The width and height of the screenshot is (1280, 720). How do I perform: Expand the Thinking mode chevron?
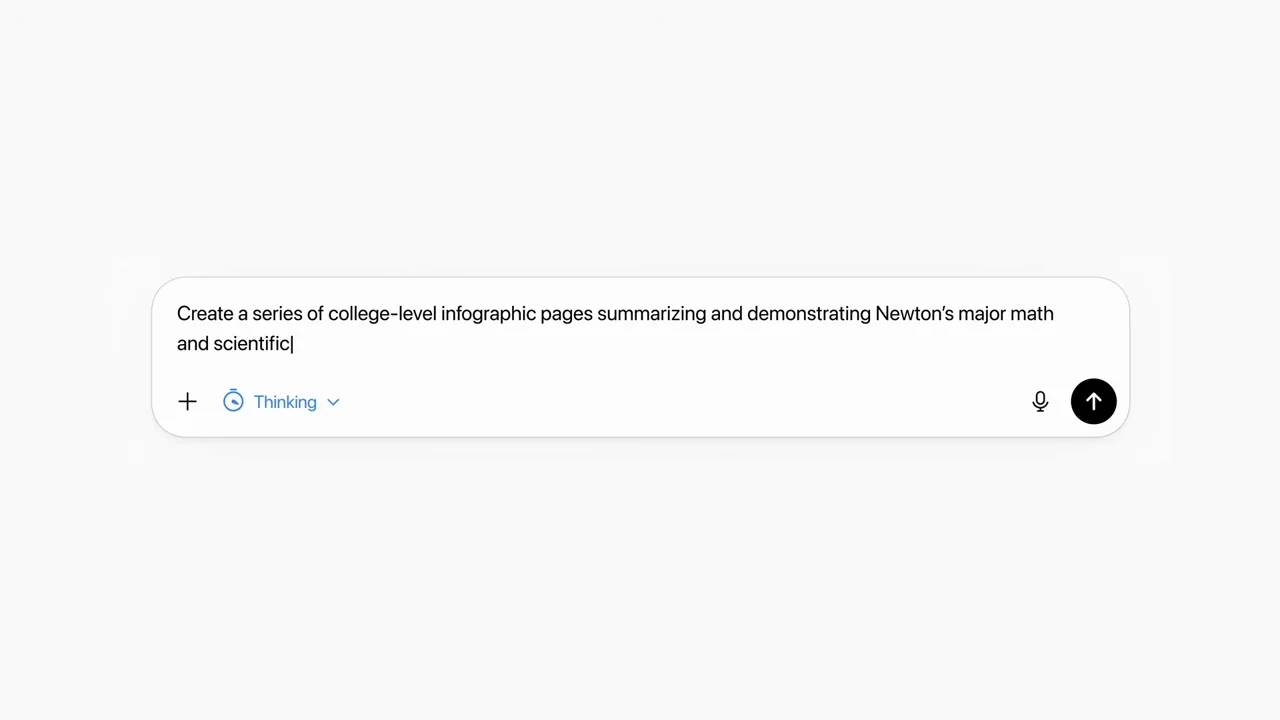click(333, 402)
